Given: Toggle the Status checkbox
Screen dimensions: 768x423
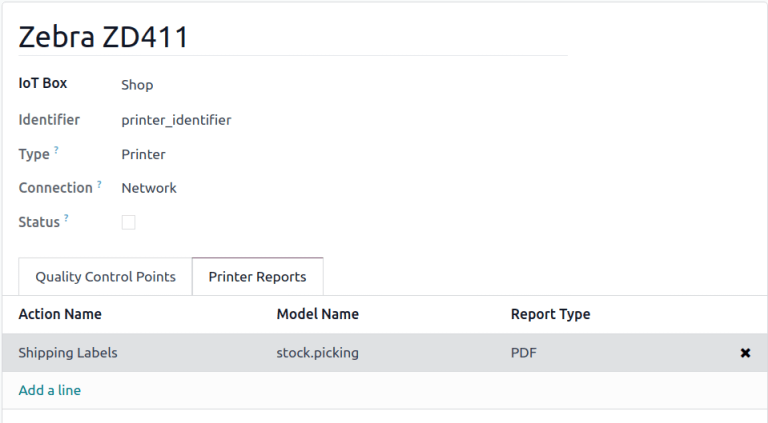Looking at the screenshot, I should click(x=128, y=222).
